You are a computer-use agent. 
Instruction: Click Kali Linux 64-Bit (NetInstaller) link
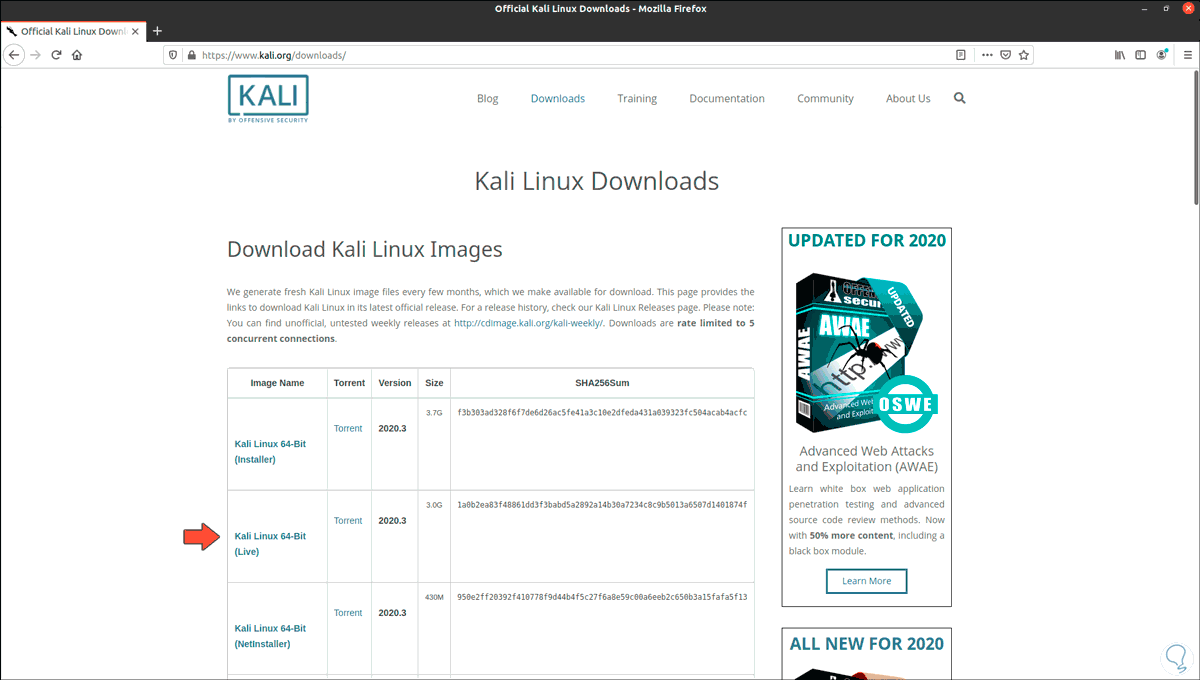pyautogui.click(x=270, y=636)
